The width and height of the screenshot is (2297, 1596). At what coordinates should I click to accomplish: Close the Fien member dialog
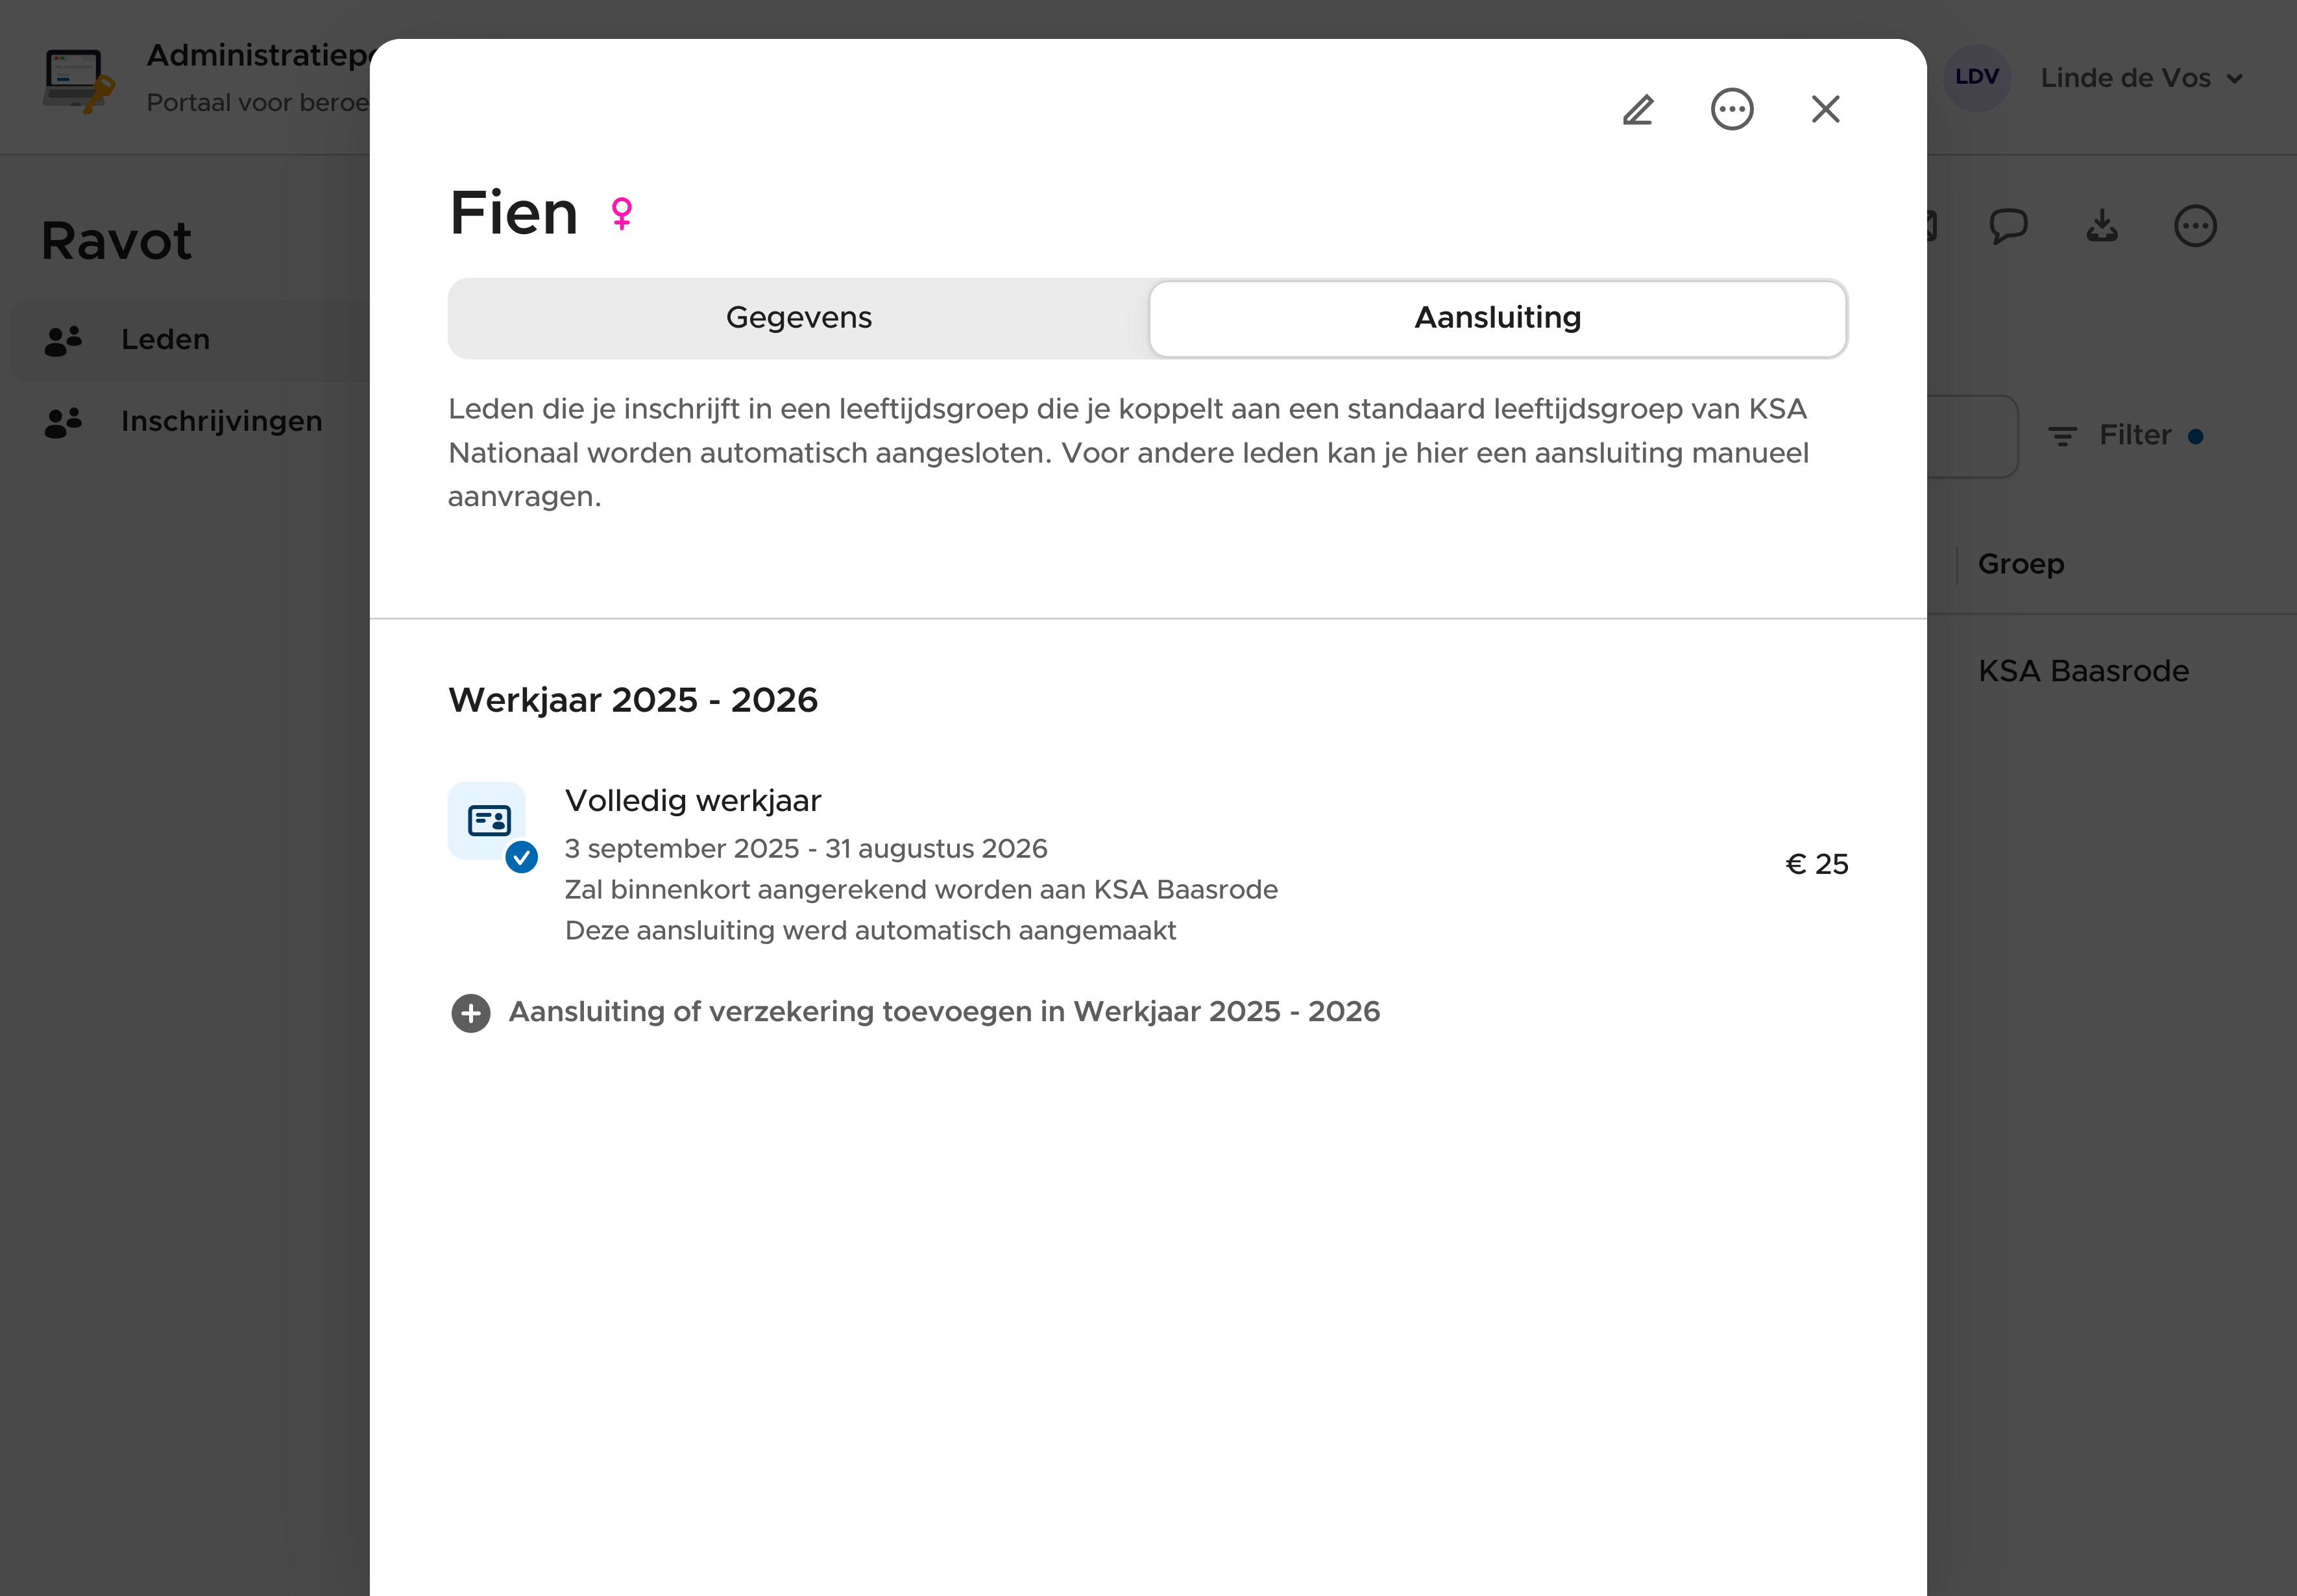point(1825,109)
